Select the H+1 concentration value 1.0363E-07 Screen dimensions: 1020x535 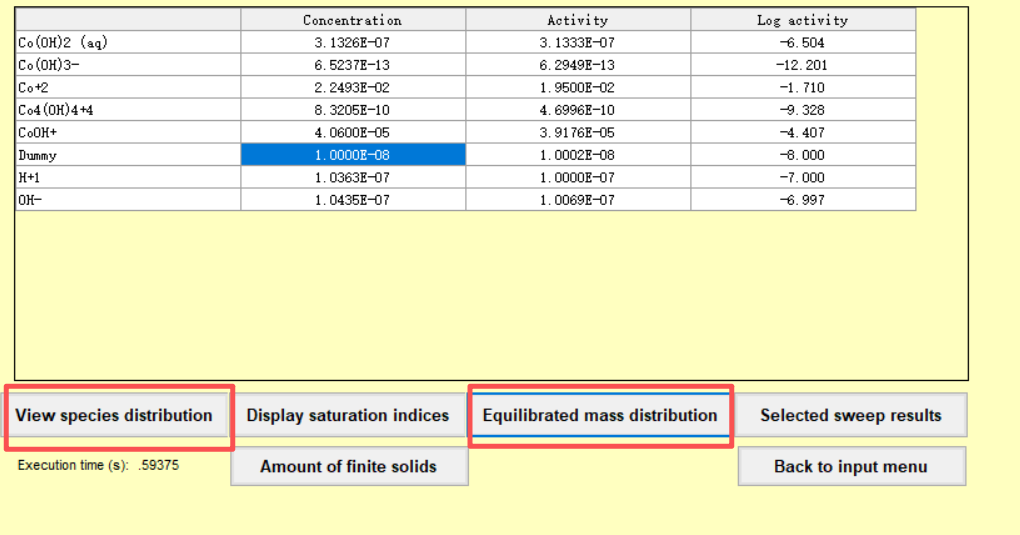pyautogui.click(x=353, y=178)
